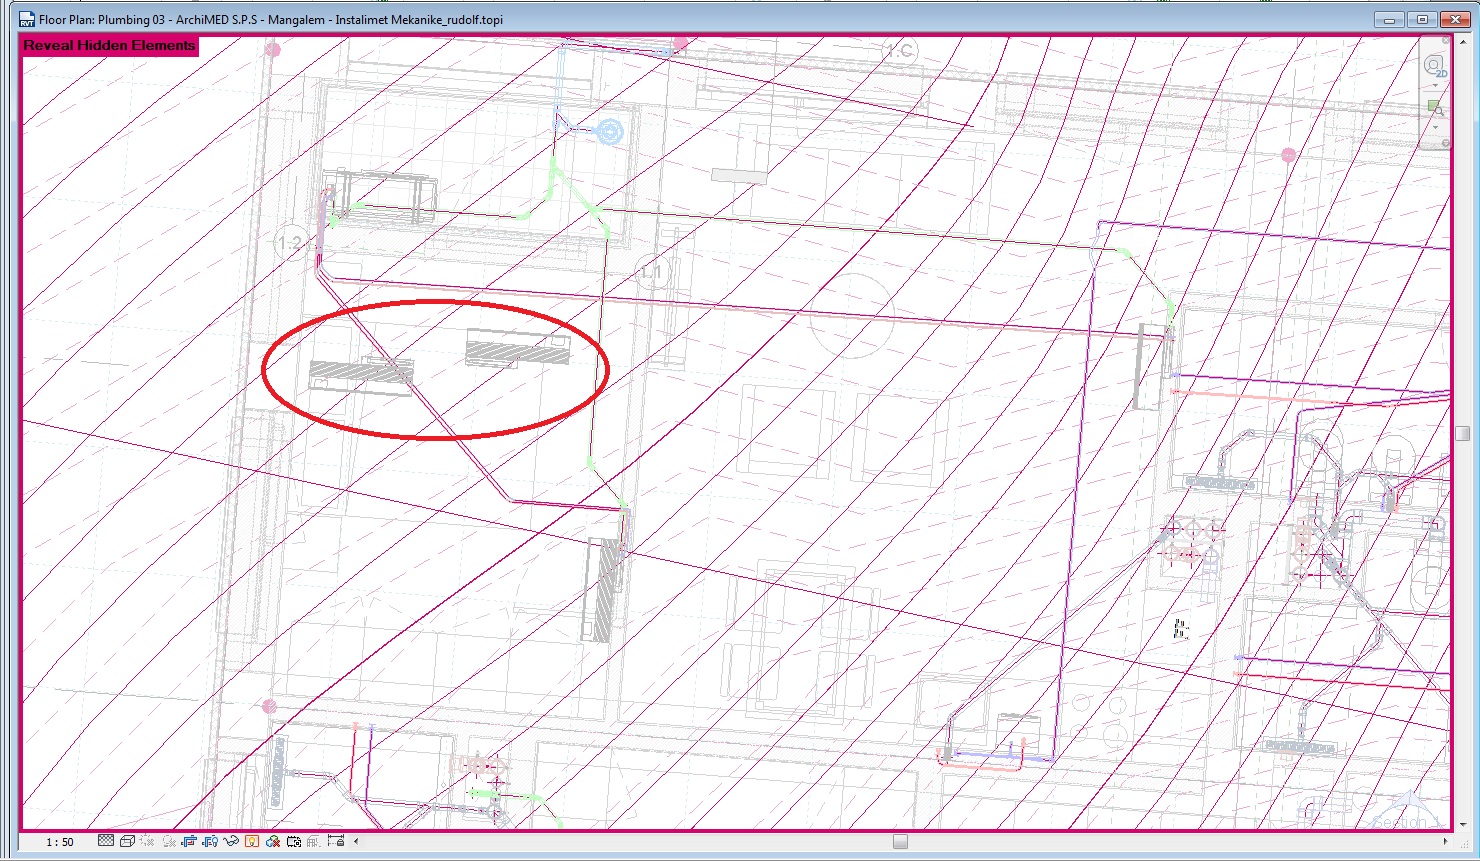1480x861 pixels.
Task: Click the Reveal Hidden Elements banner
Action: click(107, 46)
